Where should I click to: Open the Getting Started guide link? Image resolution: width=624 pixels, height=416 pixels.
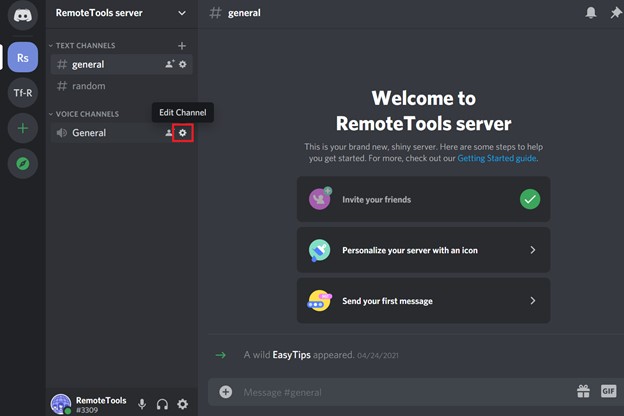[x=497, y=158]
